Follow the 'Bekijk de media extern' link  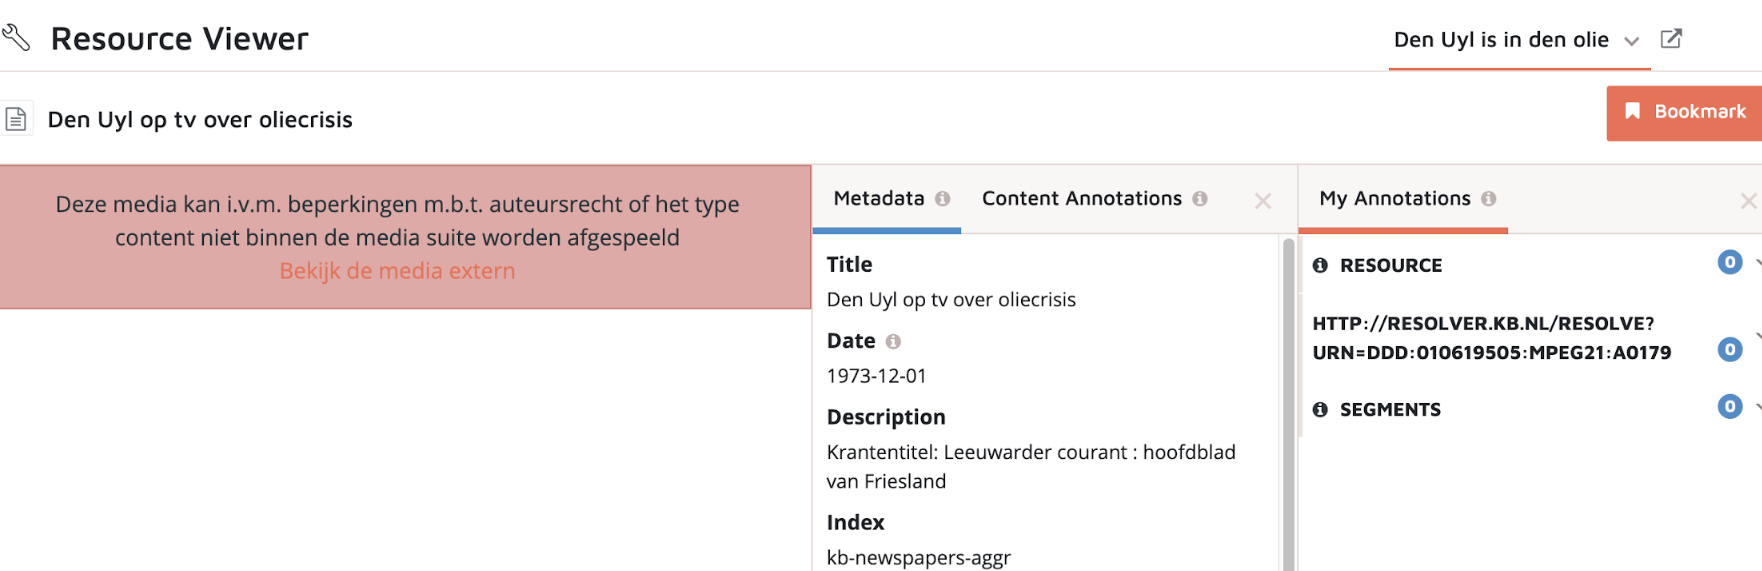click(x=397, y=271)
